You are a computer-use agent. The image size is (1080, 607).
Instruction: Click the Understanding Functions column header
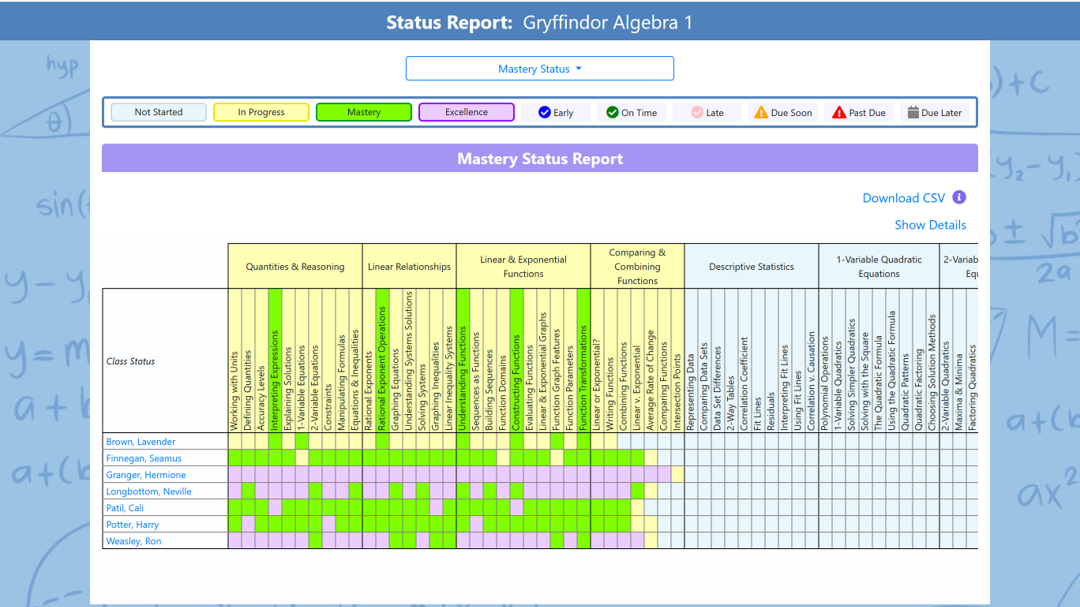pyautogui.click(x=463, y=360)
